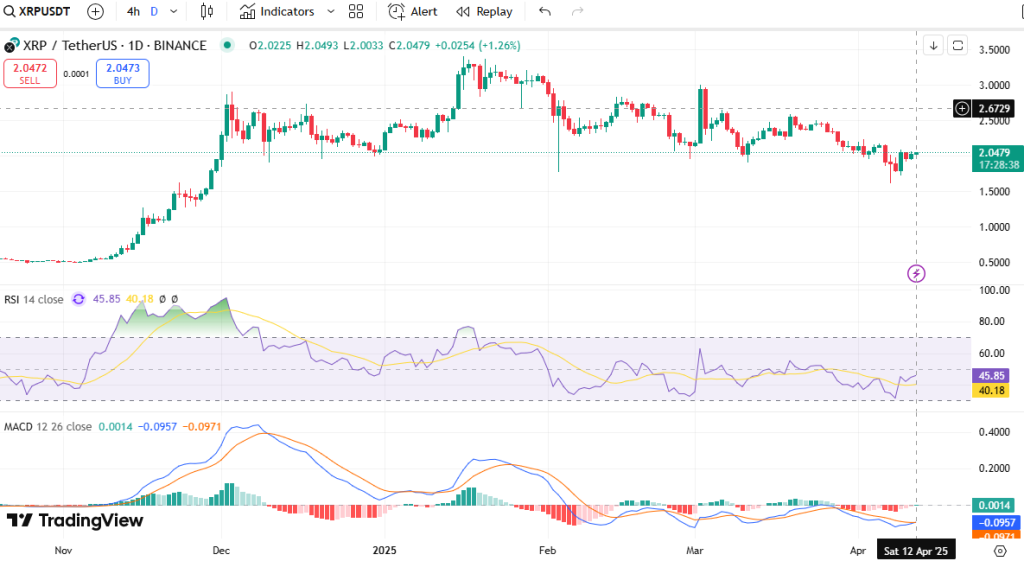Click the maximize chart pane icon

pyautogui.click(x=957, y=45)
